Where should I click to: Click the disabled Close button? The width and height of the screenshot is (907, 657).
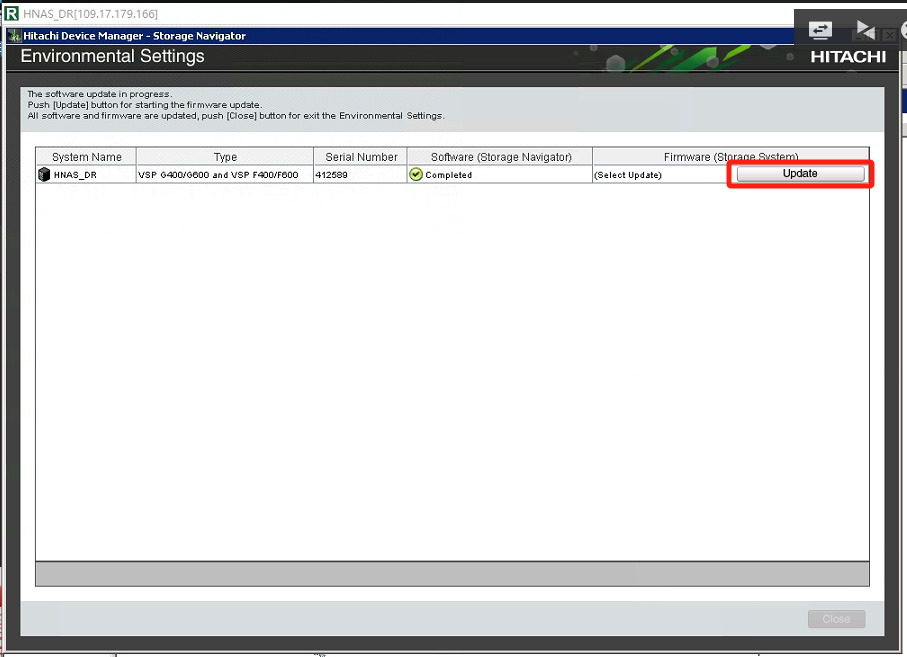836,619
